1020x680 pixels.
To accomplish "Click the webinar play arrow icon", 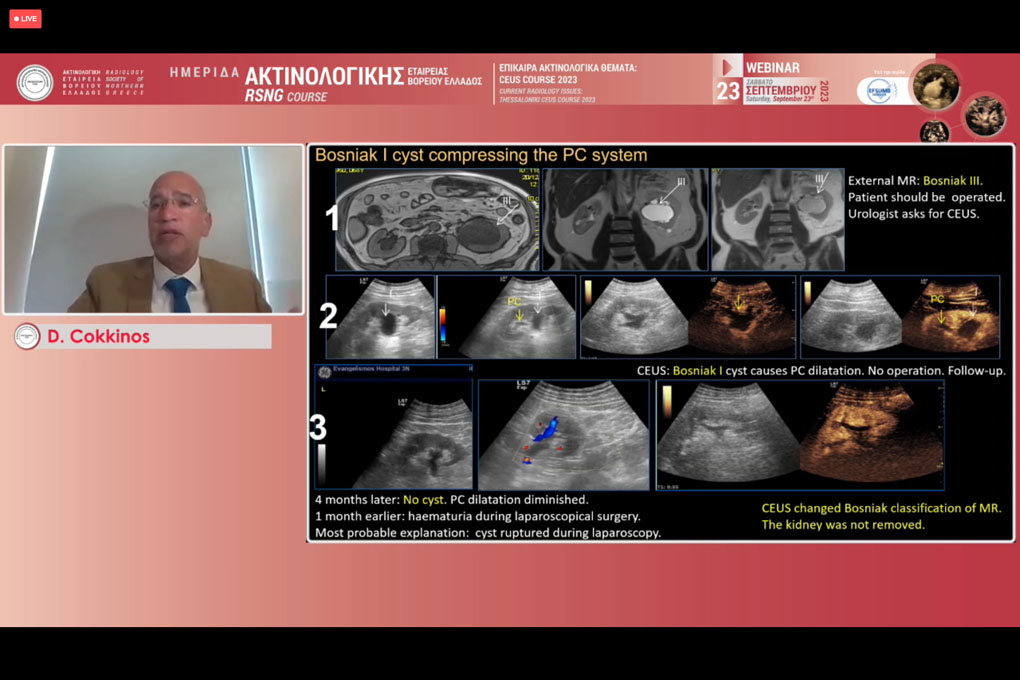I will (x=728, y=67).
